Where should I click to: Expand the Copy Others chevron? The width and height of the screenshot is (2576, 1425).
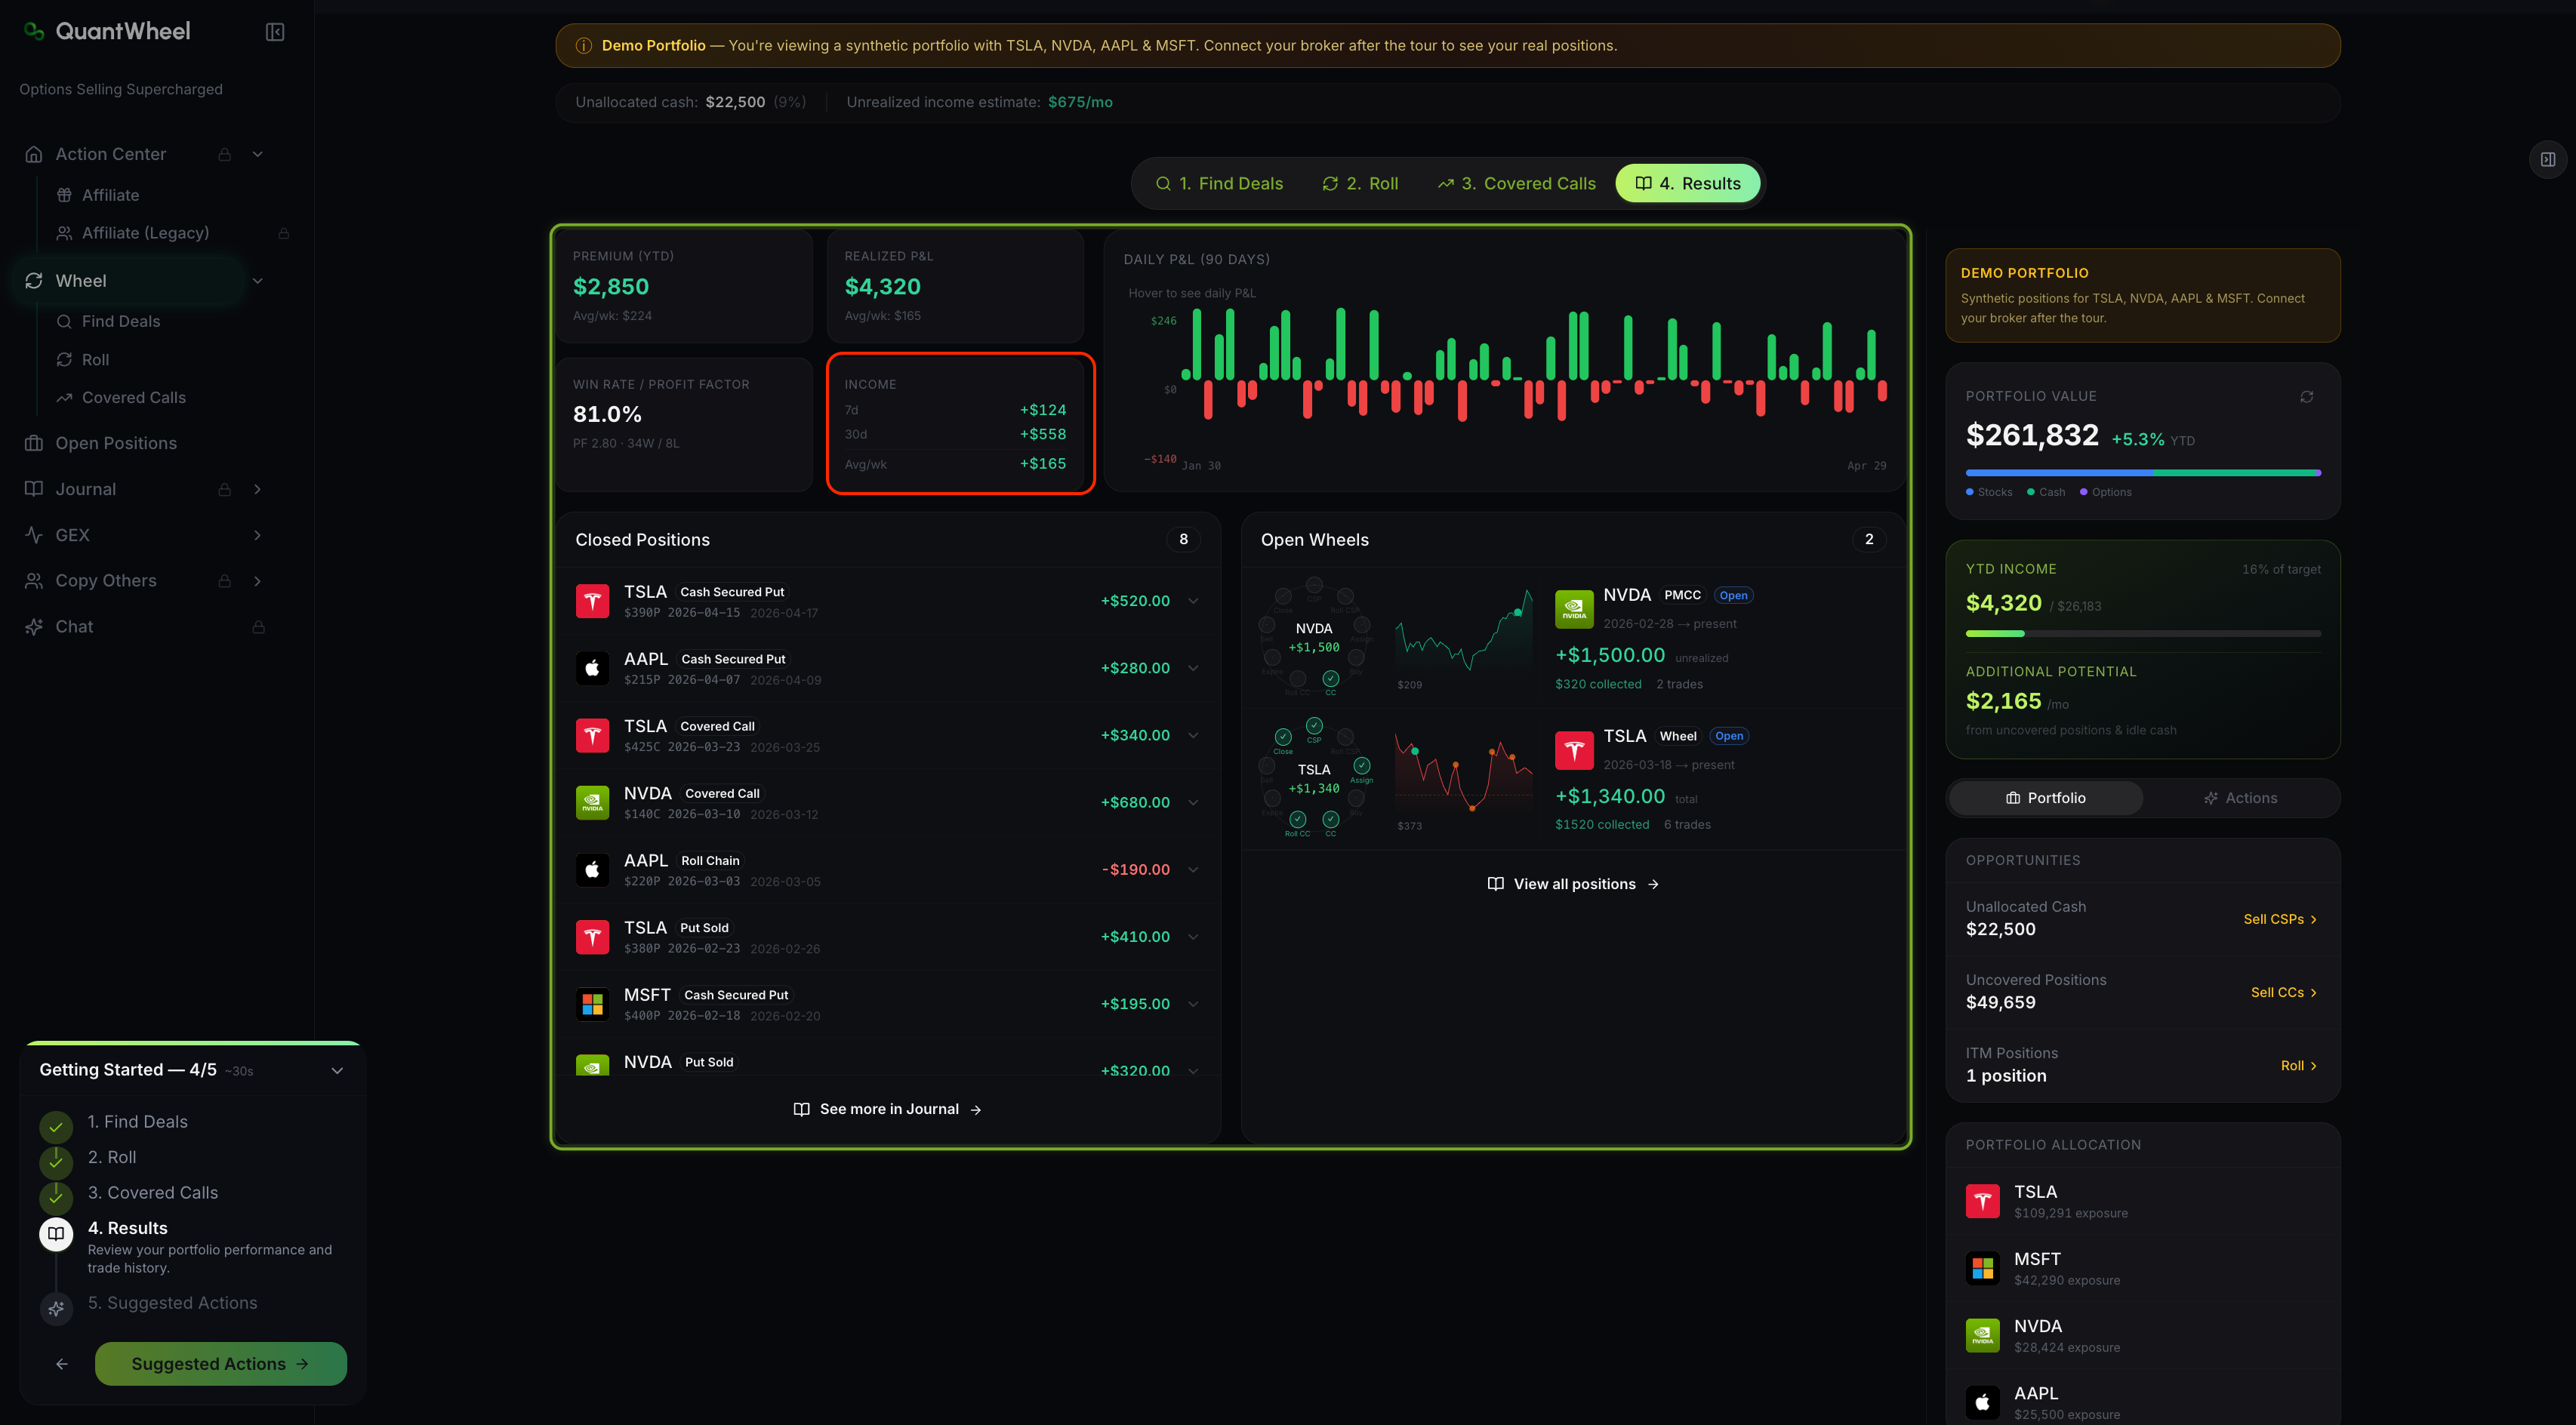(x=258, y=581)
